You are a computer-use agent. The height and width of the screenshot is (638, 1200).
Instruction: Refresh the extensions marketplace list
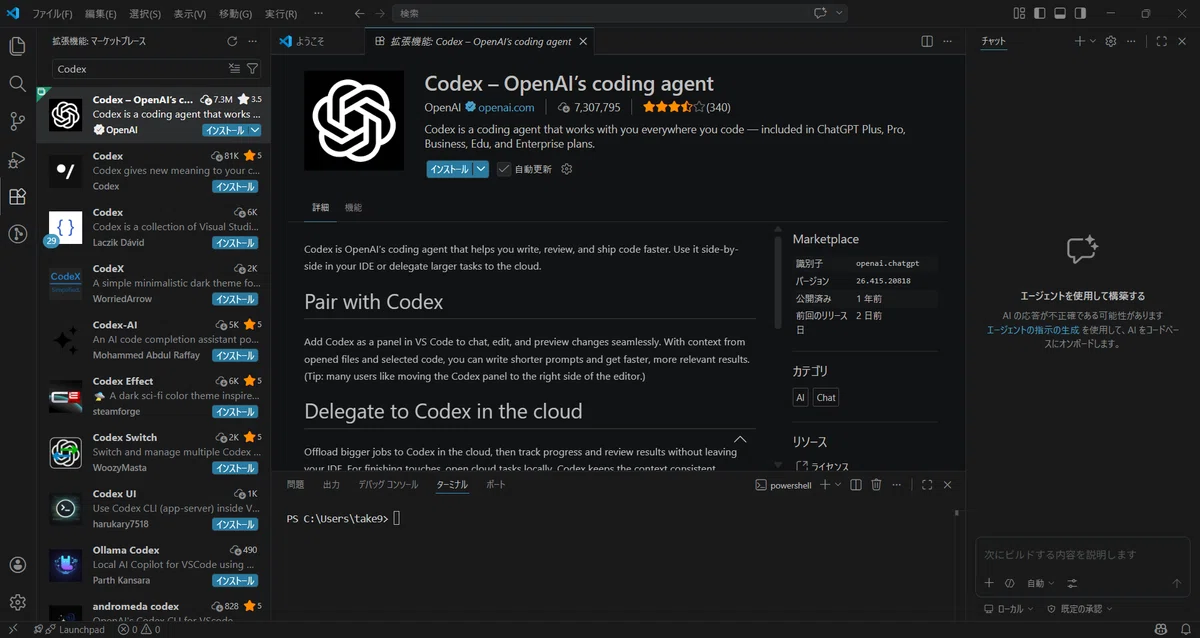coord(232,41)
